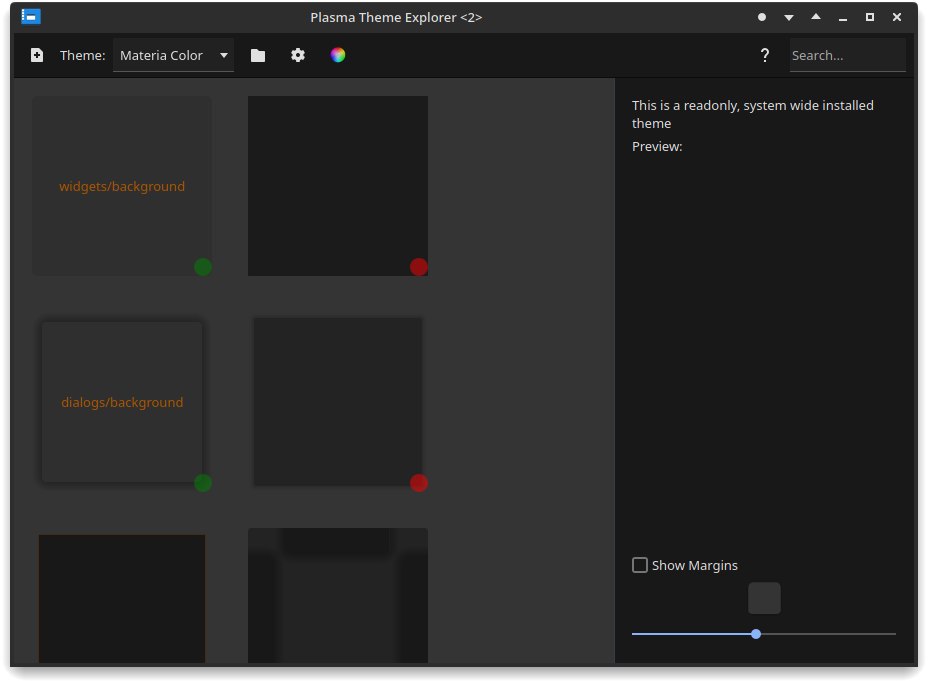
Task: Open the Materia Color theme dropdown
Action: pos(173,56)
